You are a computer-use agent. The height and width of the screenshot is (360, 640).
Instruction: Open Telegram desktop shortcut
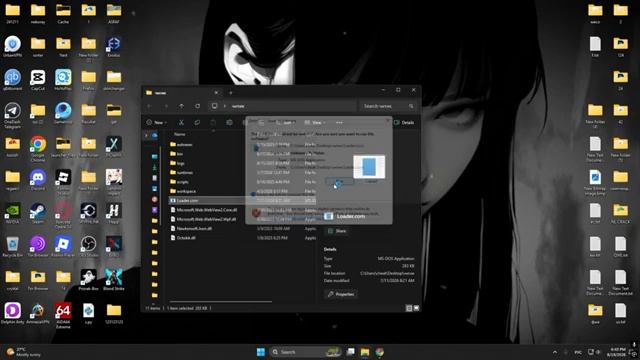pyautogui.click(x=13, y=116)
